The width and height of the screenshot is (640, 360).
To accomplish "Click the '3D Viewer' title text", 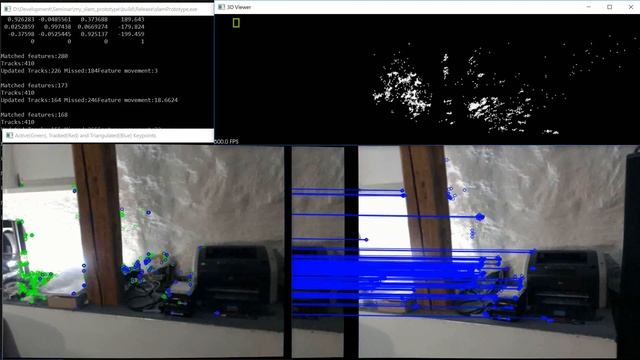I will tap(239, 7).
